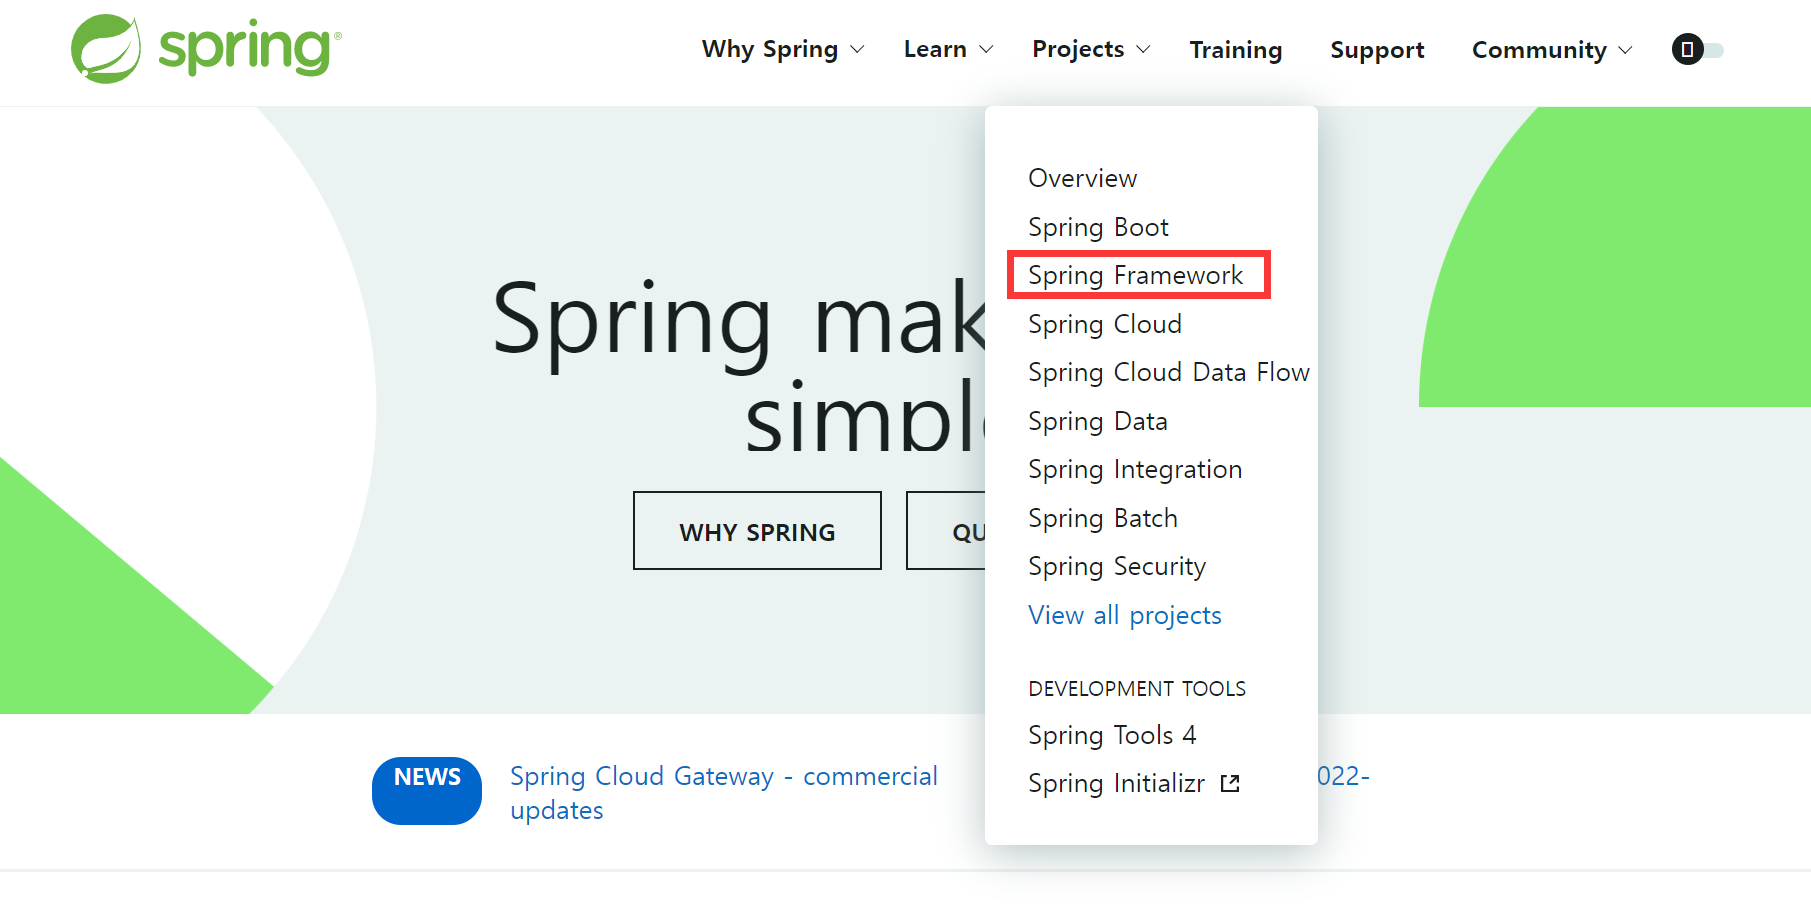
Task: Collapse the Projects dropdown menu
Action: (x=1091, y=50)
